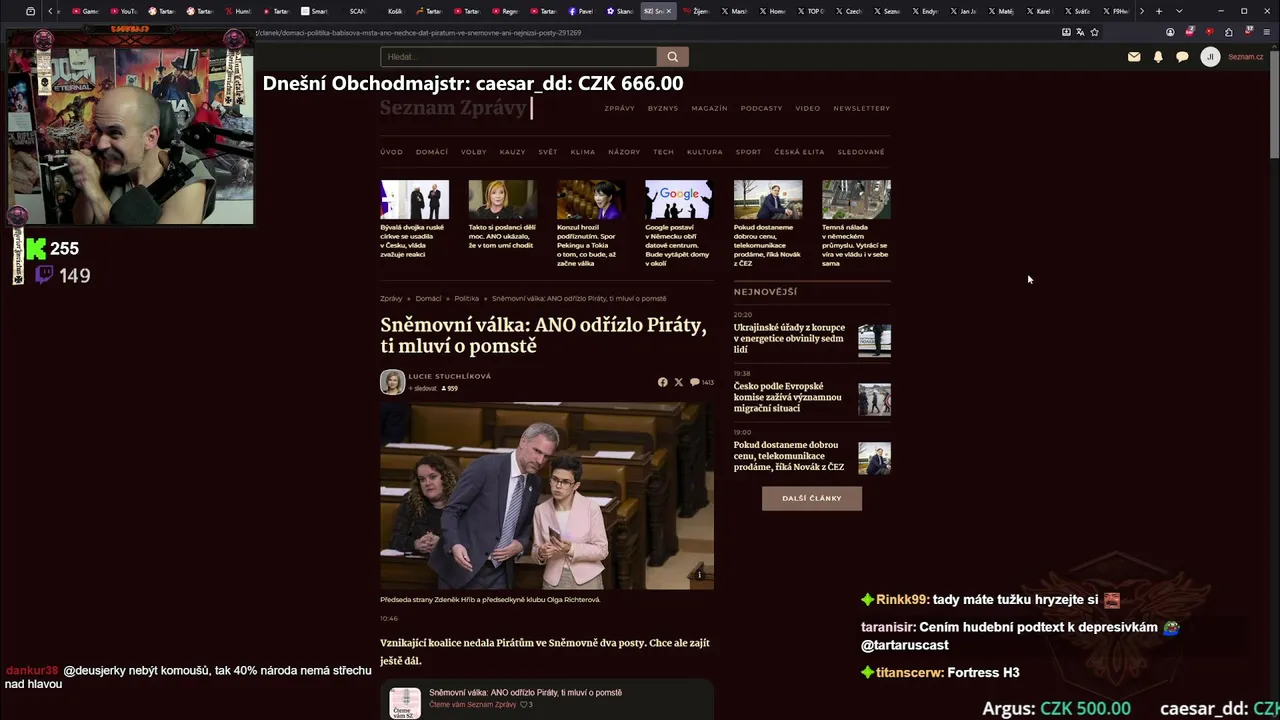
Task: Go to TECH section
Action: click(663, 152)
